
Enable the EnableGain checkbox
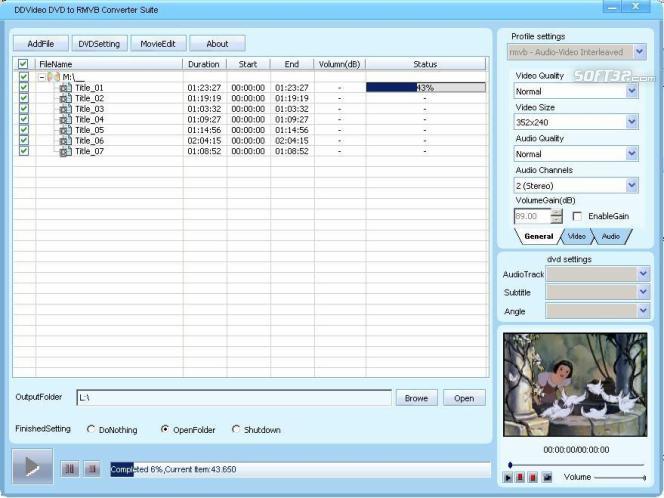[x=577, y=216]
